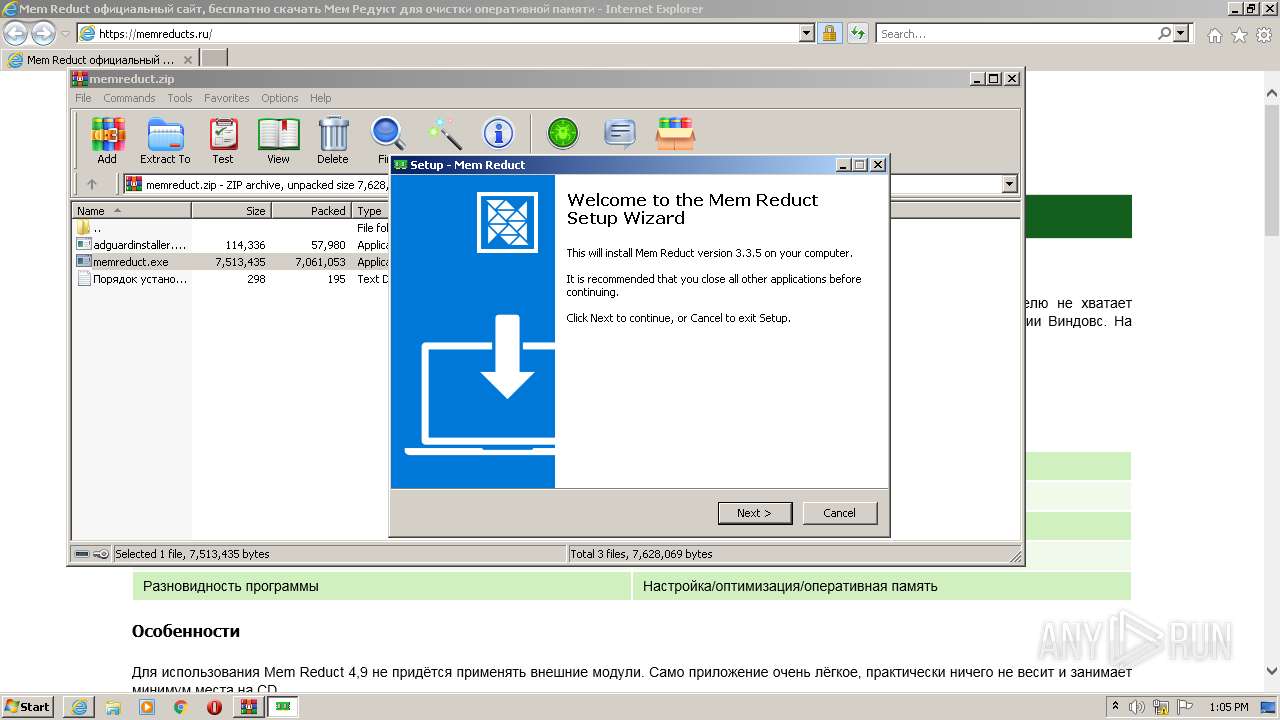Open the File menu in WinRAR
The height and width of the screenshot is (720, 1280).
tap(83, 98)
